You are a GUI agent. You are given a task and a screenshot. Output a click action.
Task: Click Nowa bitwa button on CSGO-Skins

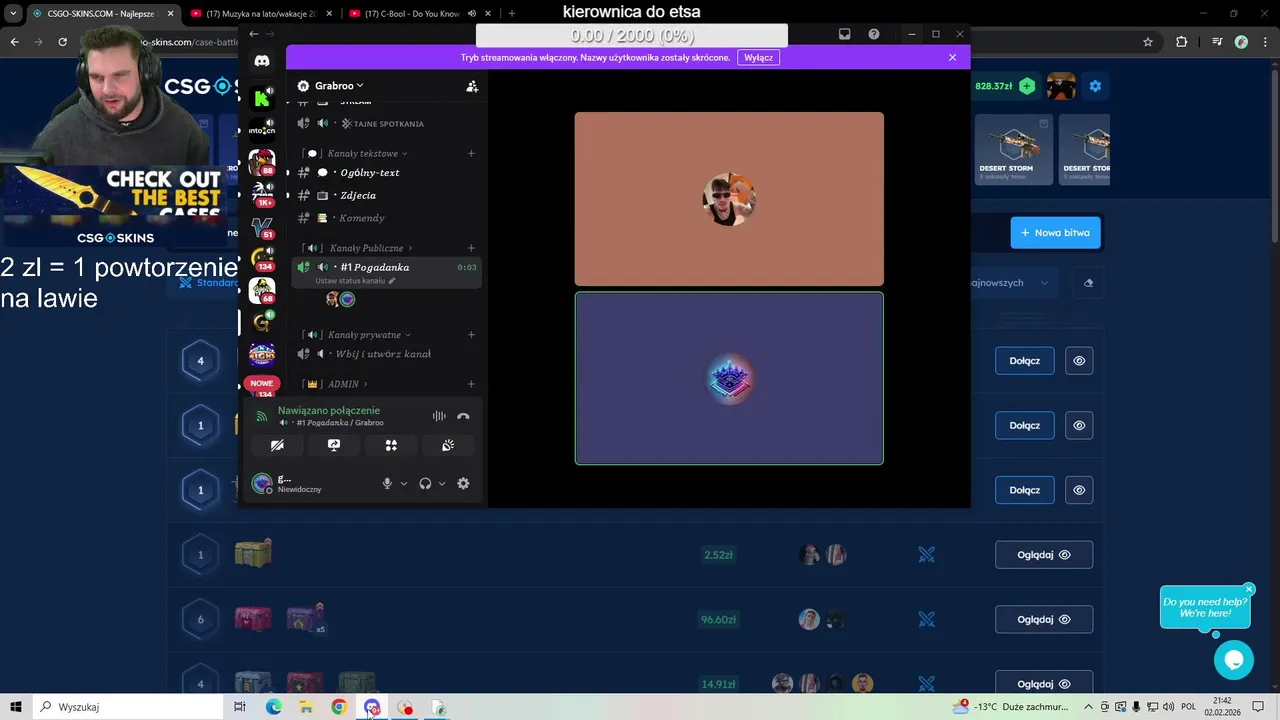pos(1055,233)
